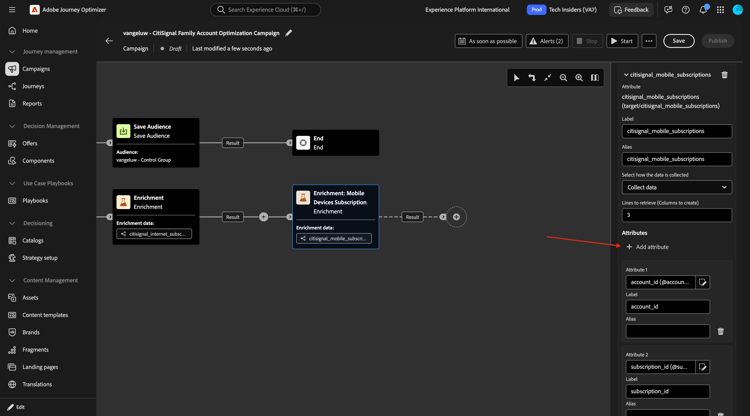Edit campaign name with pencil icon
This screenshot has width=750, height=416.
click(288, 33)
